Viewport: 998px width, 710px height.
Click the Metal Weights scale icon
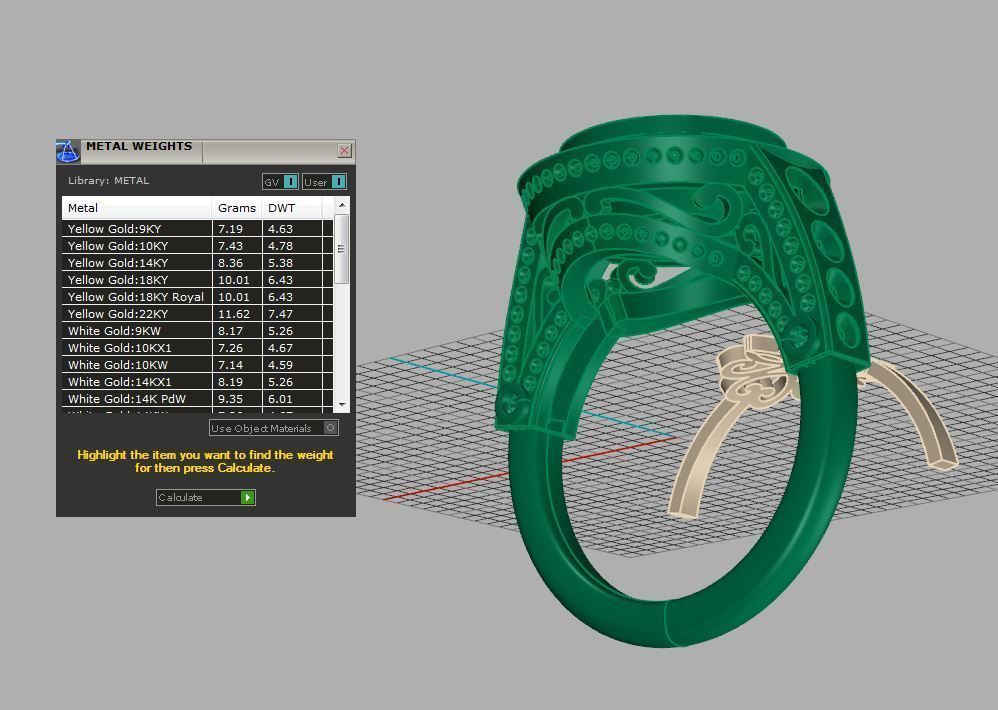pyautogui.click(x=68, y=151)
